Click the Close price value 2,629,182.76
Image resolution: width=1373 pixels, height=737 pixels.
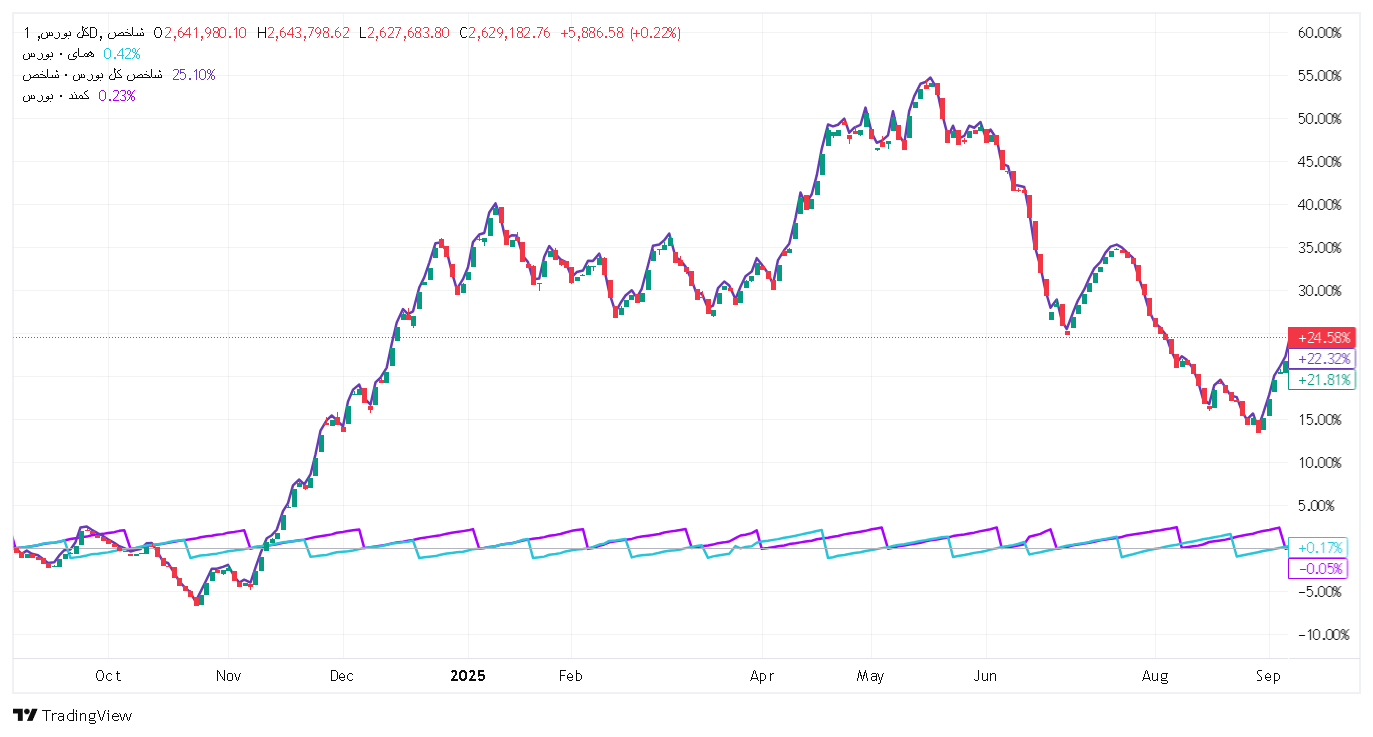pos(511,33)
